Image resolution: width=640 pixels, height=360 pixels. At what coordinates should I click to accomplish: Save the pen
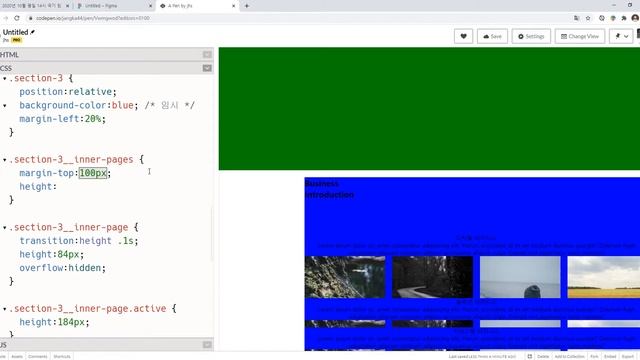click(492, 36)
